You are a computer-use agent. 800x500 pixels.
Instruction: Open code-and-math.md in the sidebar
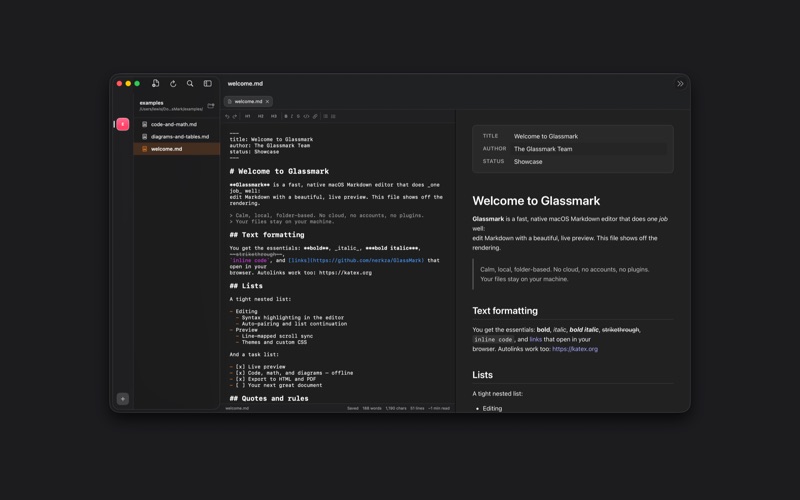177,124
